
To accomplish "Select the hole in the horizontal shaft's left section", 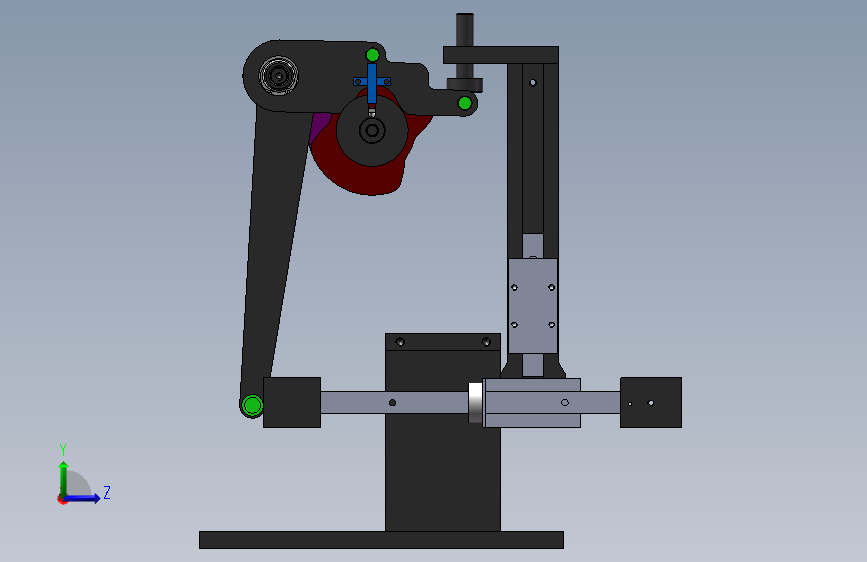I will pos(392,403).
